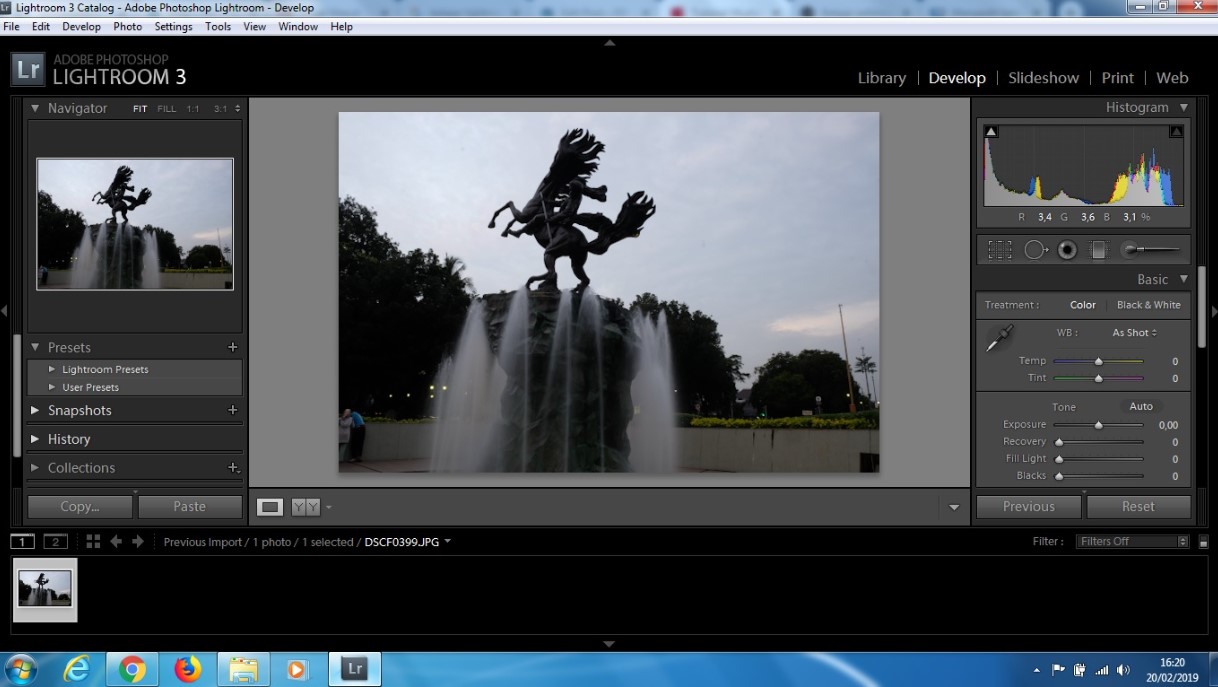Open the Filters Off dropdown

coord(1132,541)
